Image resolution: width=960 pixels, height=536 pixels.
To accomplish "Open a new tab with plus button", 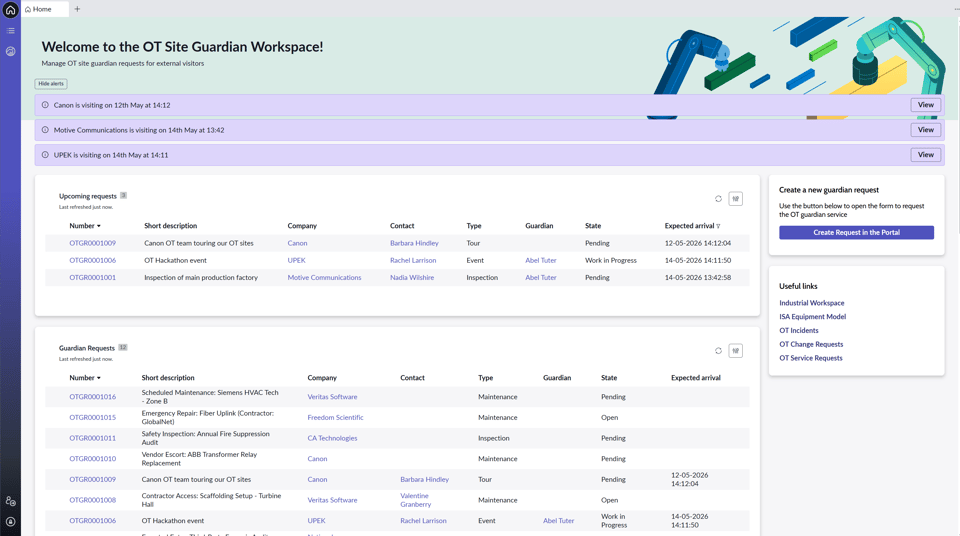I will 77,9.
